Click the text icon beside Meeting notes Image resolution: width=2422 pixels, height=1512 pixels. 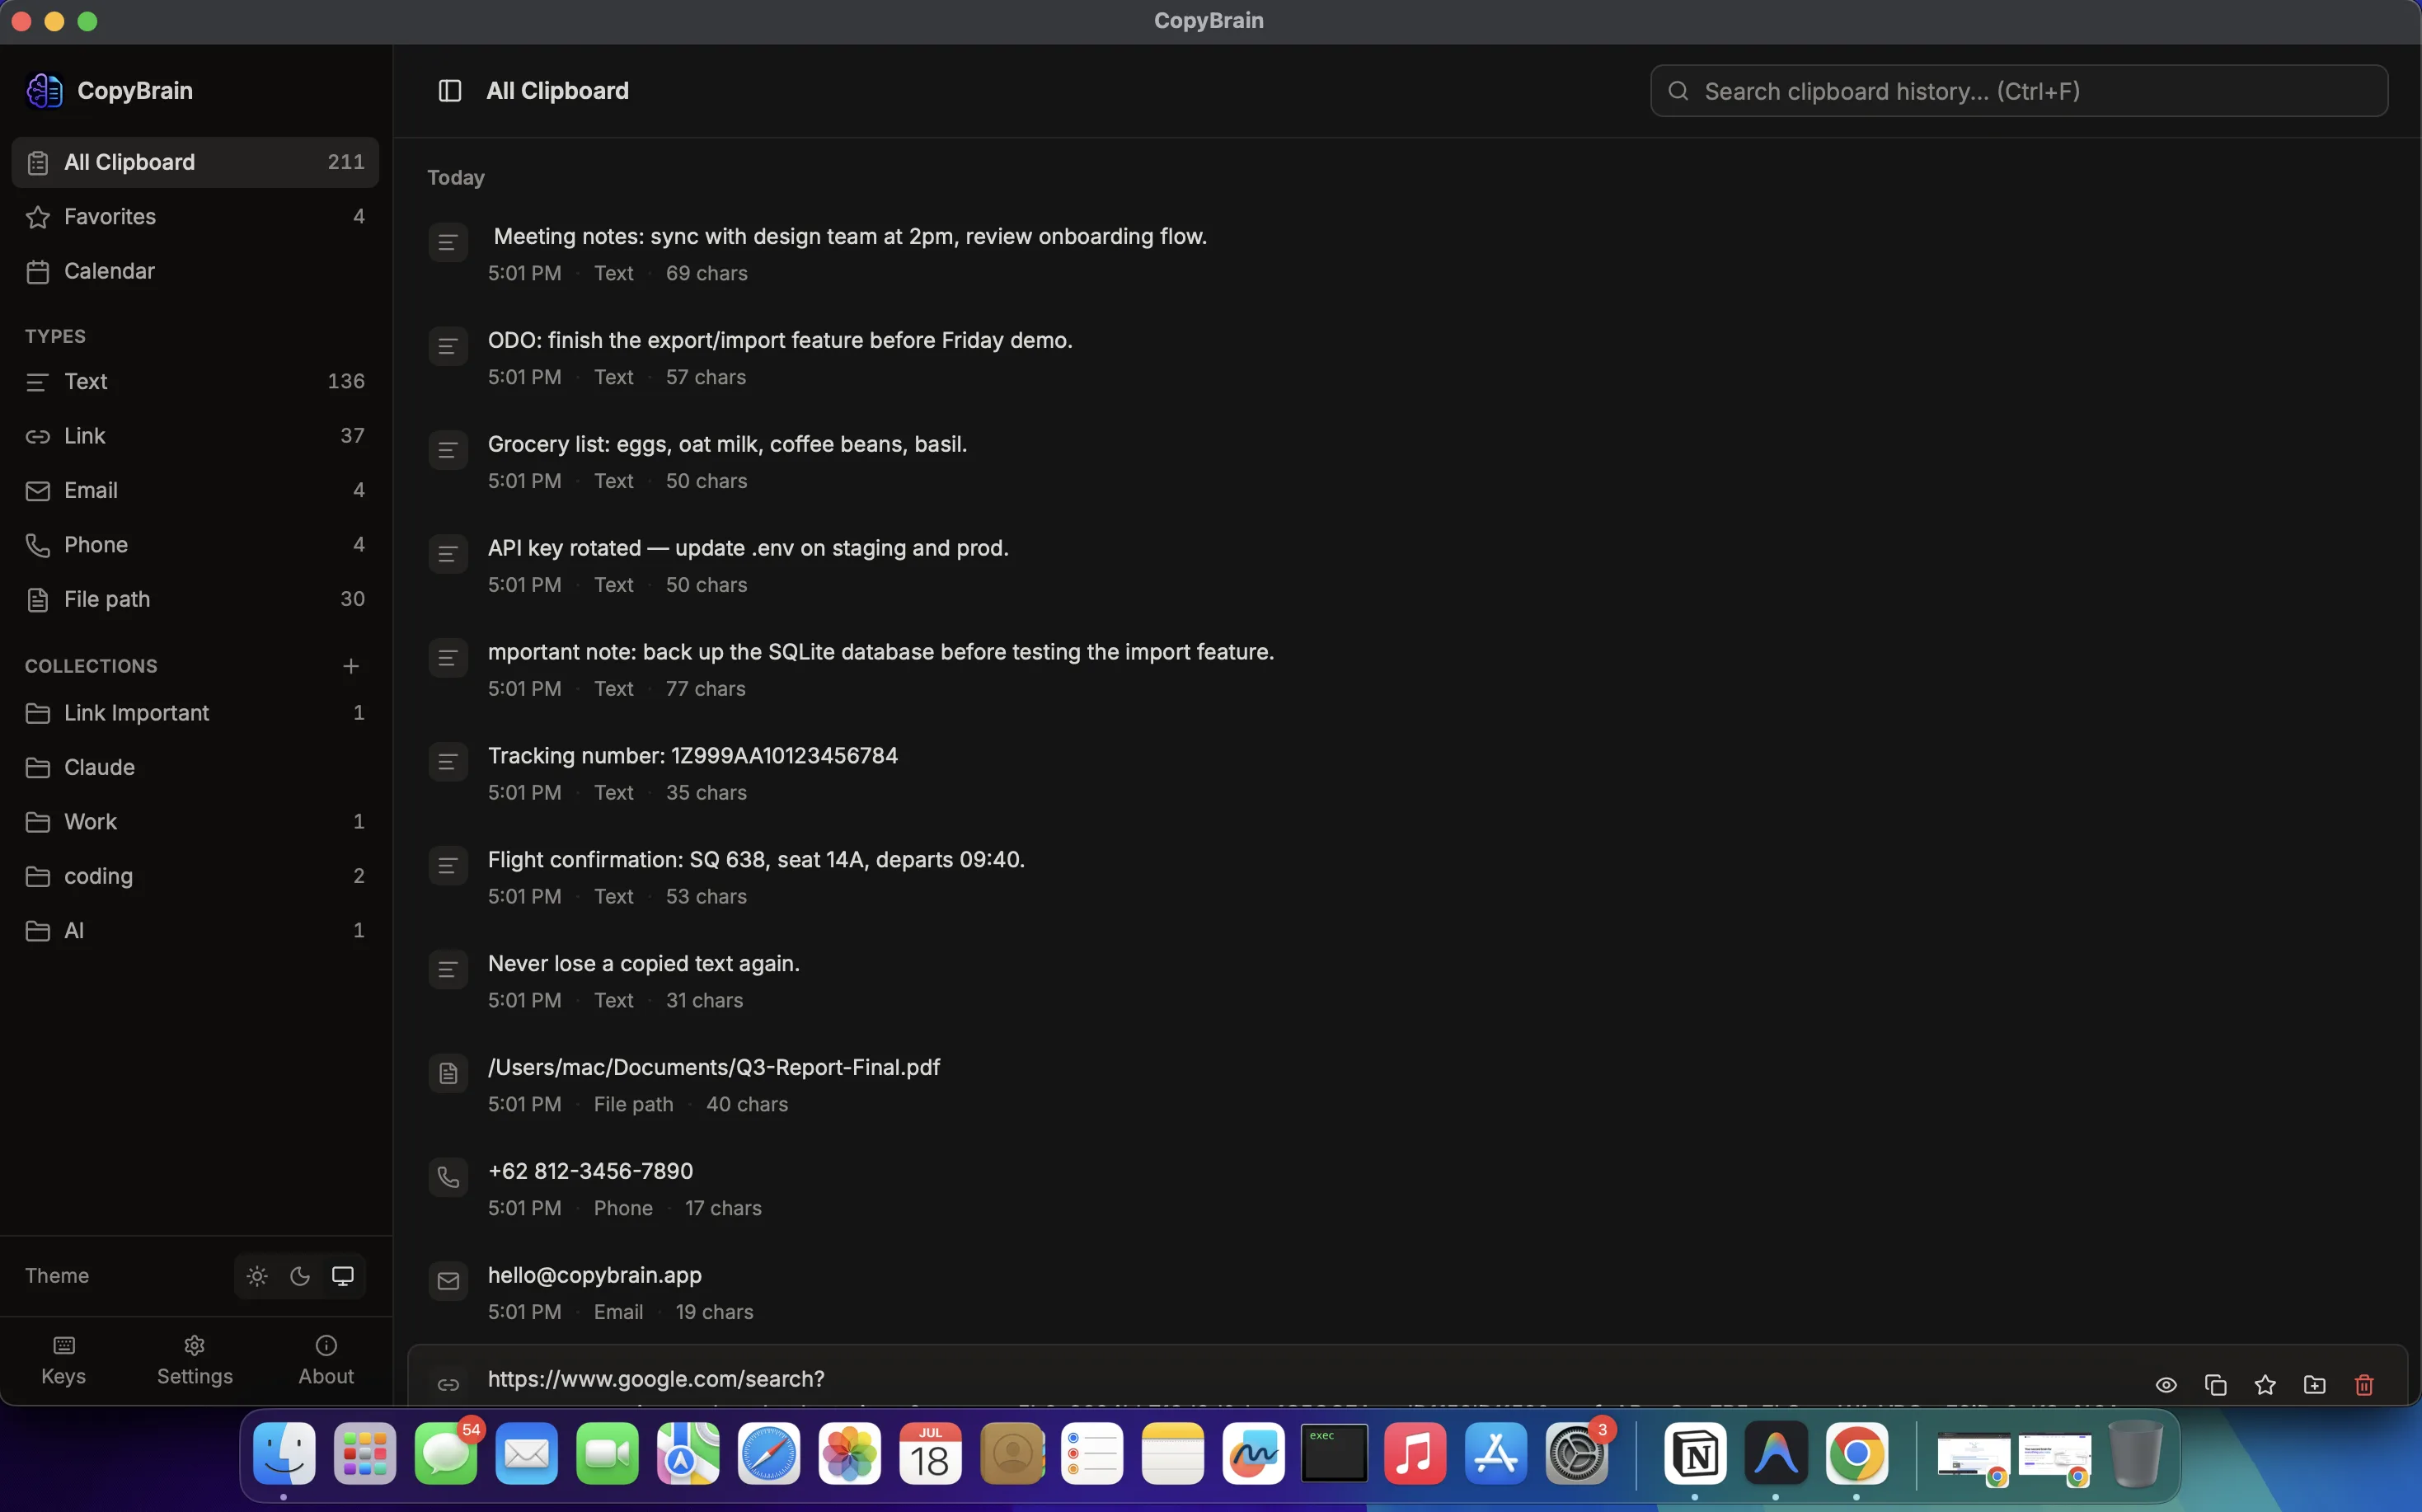tap(448, 243)
